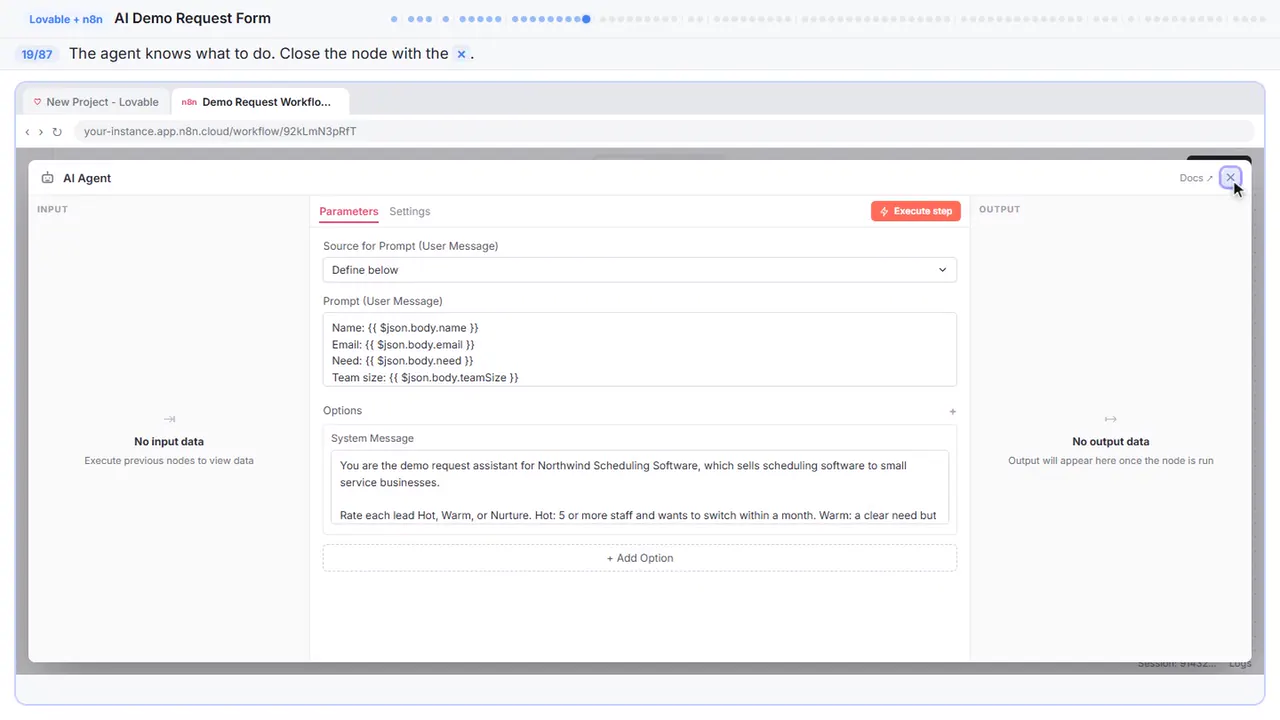Image resolution: width=1280 pixels, height=720 pixels.
Task: Click the "No output data" message
Action: [1110, 441]
